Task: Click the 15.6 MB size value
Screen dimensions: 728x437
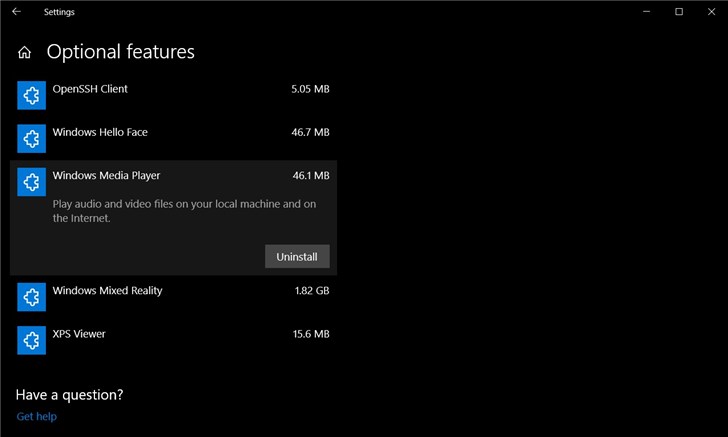Action: tap(311, 334)
